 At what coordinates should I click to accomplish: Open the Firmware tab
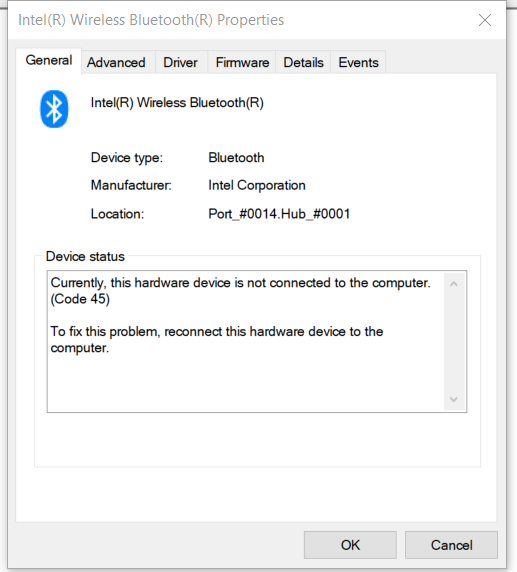(242, 62)
